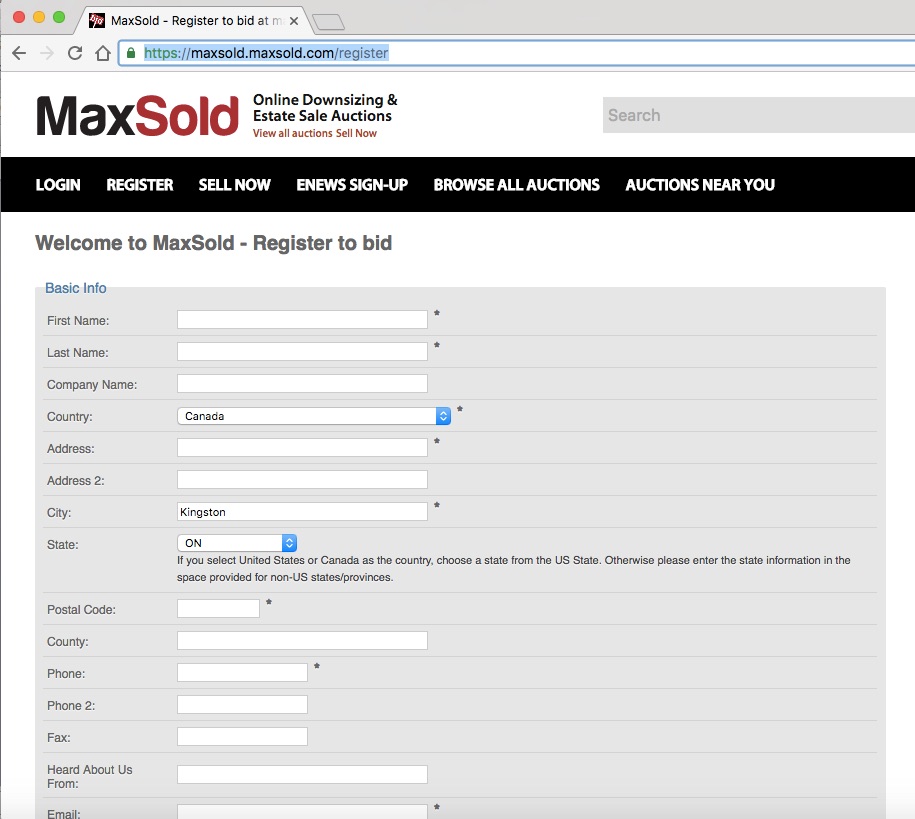
Task: Click the green padlock security icon
Action: point(131,53)
